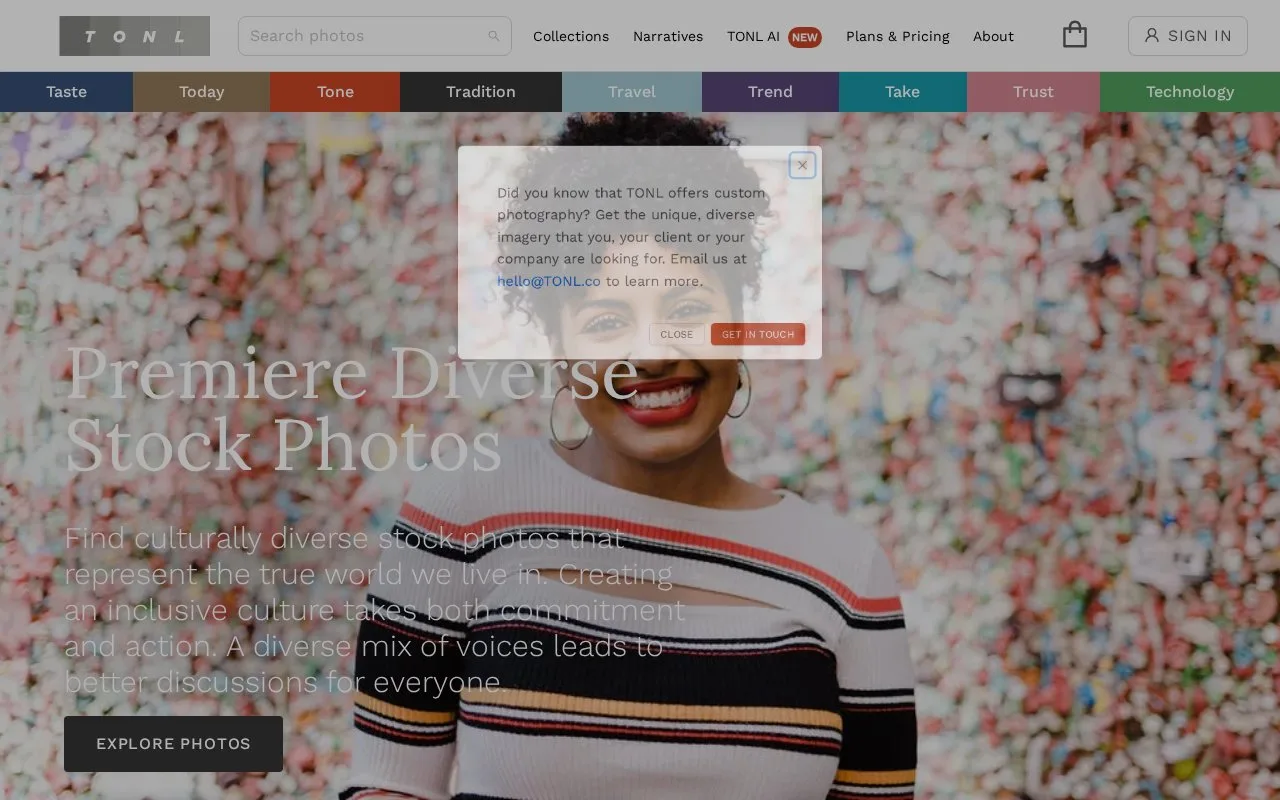Select the Tone category tab
Screen dimensions: 1280x800
point(335,92)
